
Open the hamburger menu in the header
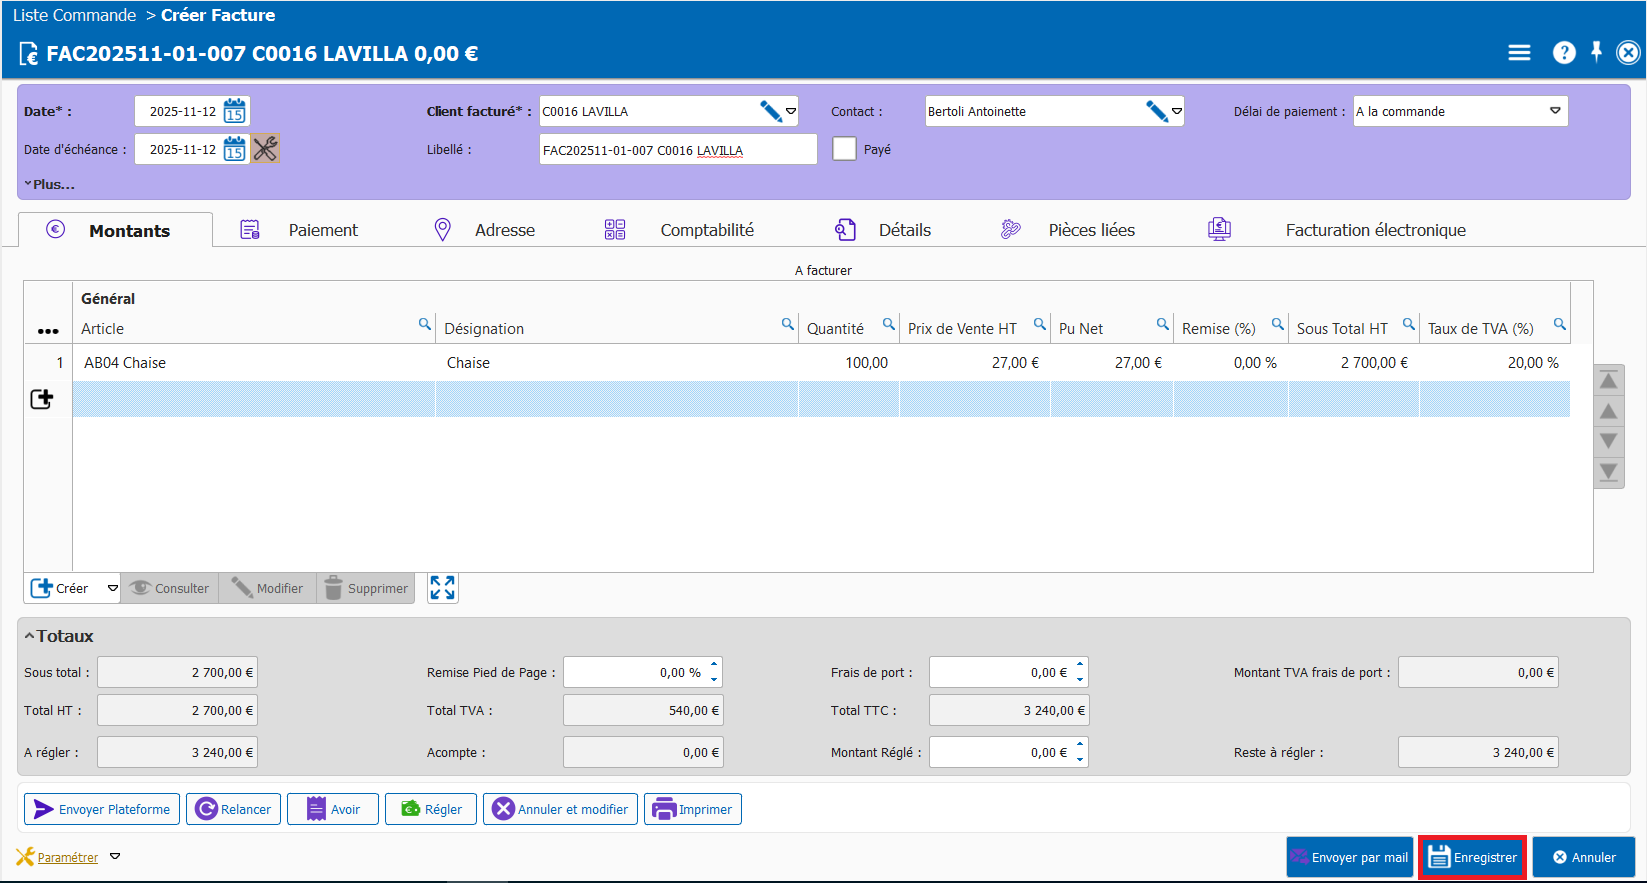point(1519,53)
